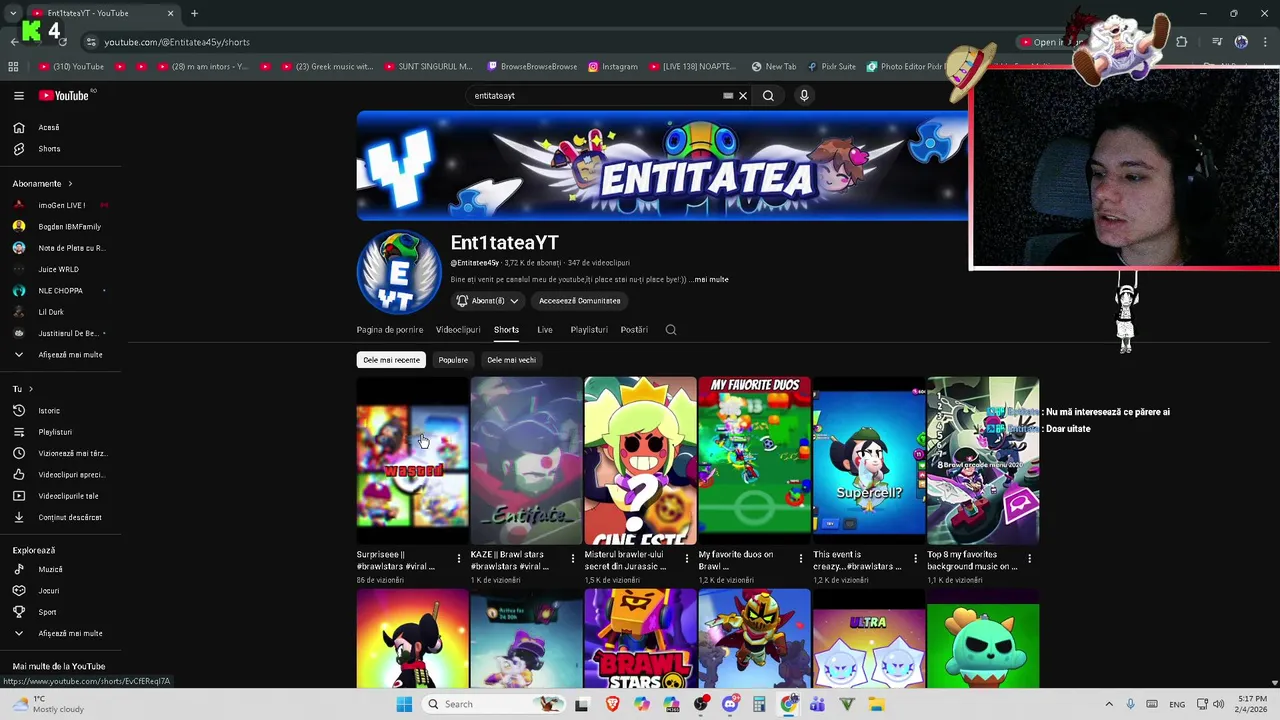1280x720 pixels.
Task: Clear the search box with X
Action: tap(743, 96)
